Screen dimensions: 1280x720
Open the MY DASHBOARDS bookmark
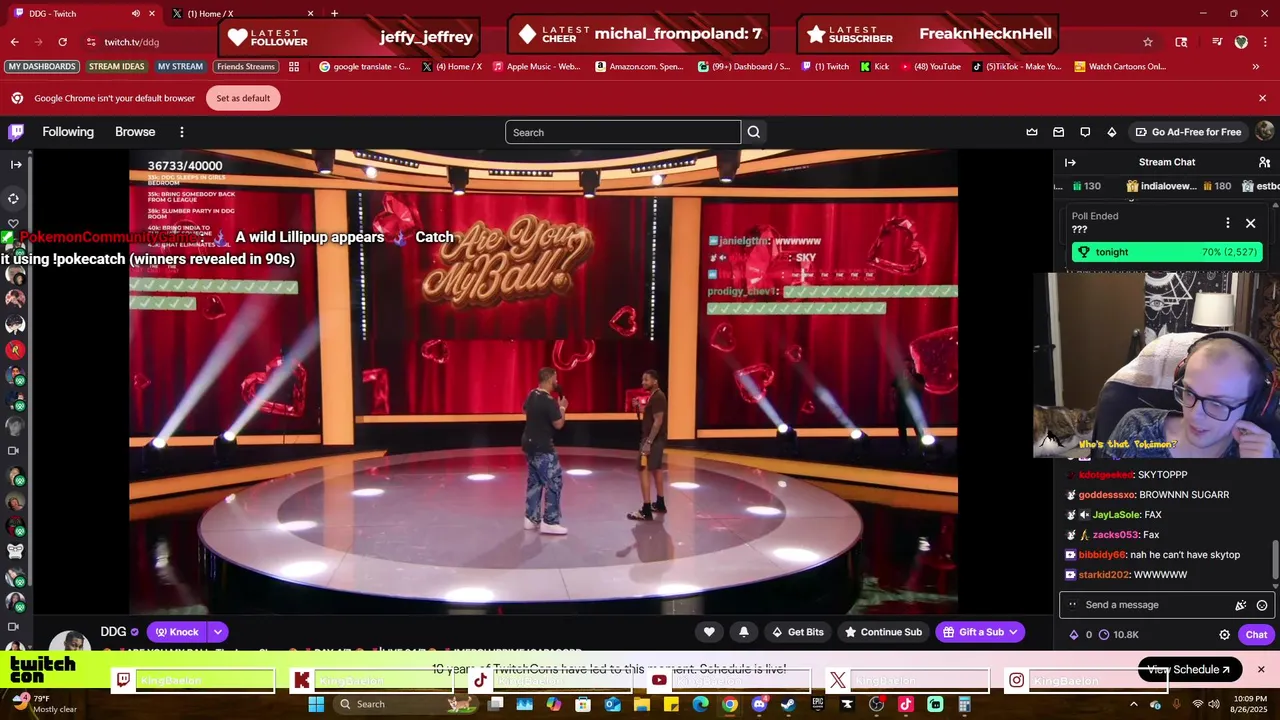coord(42,66)
